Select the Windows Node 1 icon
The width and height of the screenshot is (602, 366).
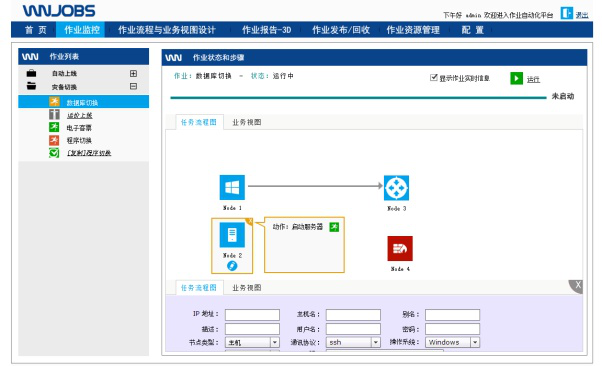[232, 187]
